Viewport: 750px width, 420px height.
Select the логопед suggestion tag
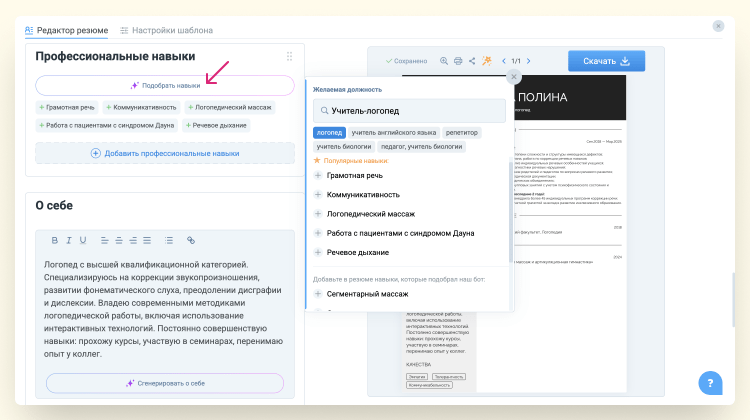(330, 133)
